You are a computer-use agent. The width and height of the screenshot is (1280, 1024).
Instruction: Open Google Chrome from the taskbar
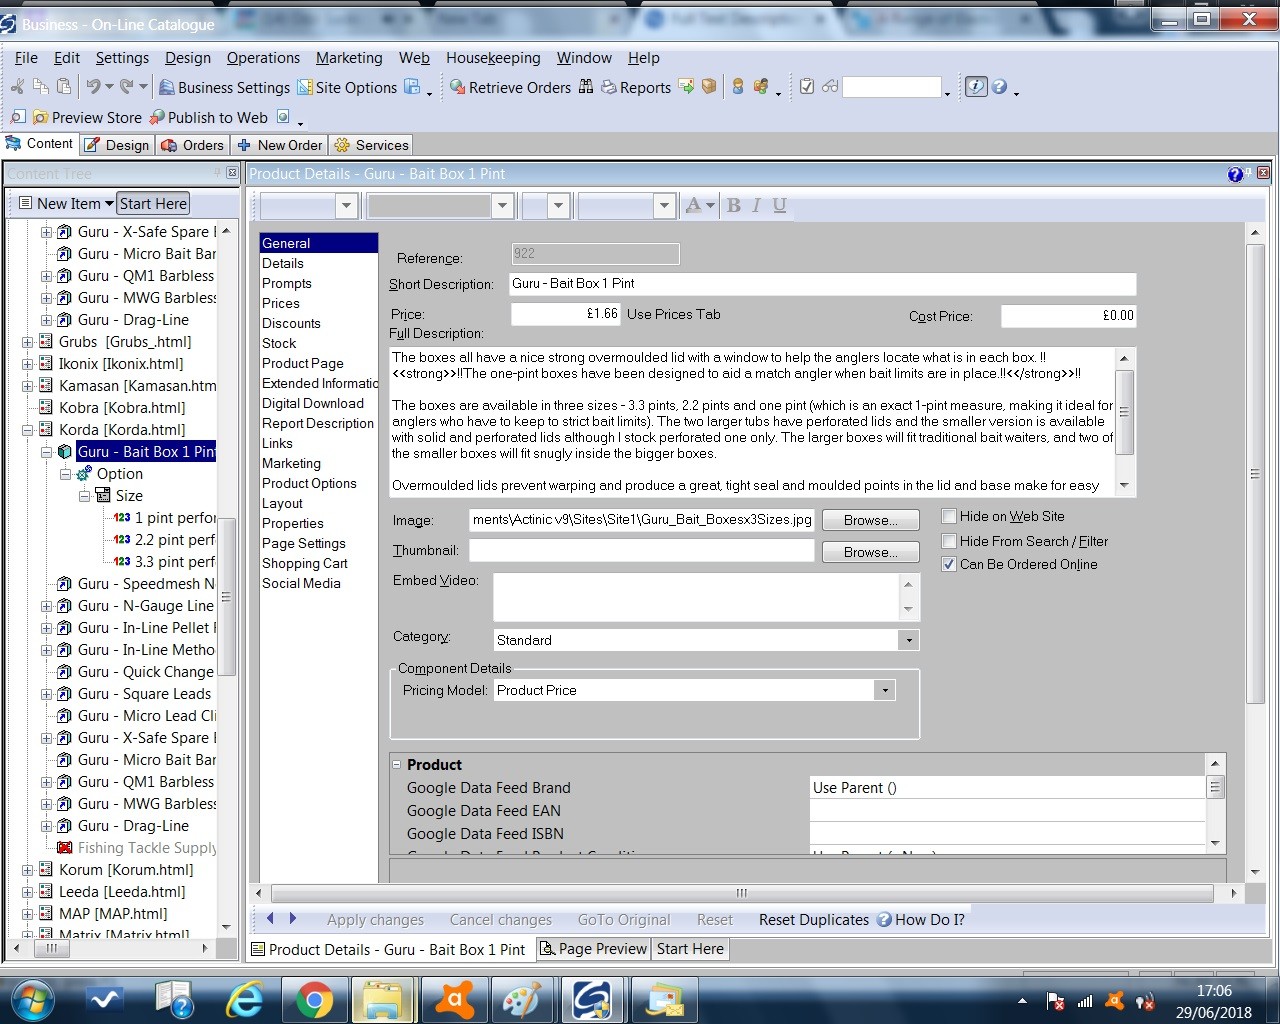tap(314, 999)
